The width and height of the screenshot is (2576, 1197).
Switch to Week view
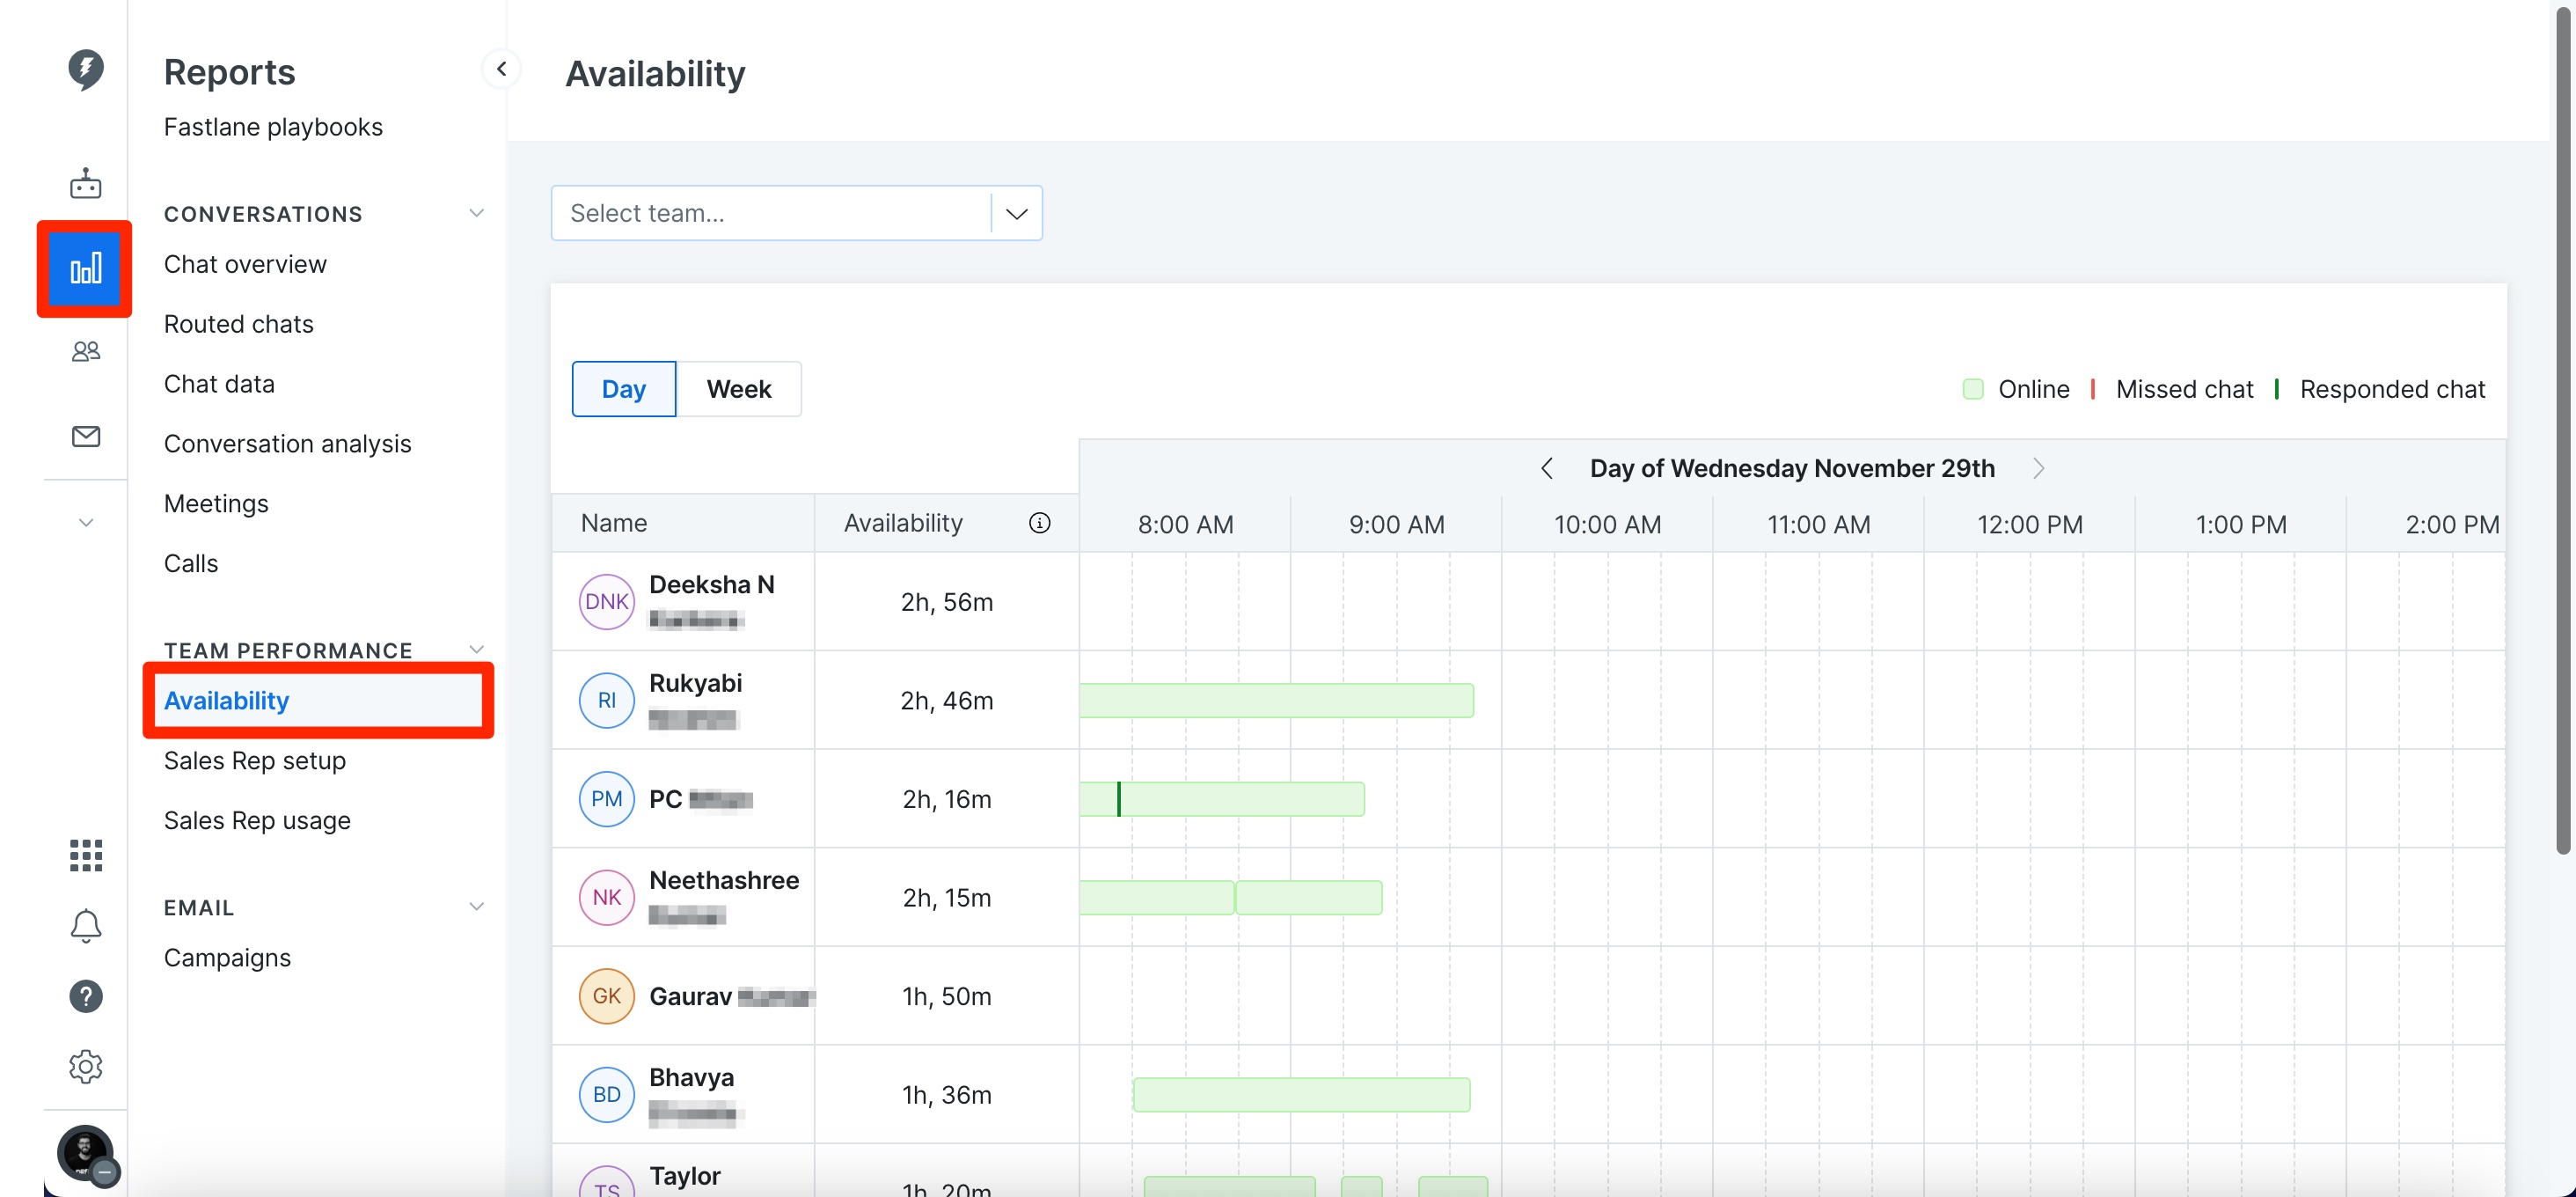[739, 389]
